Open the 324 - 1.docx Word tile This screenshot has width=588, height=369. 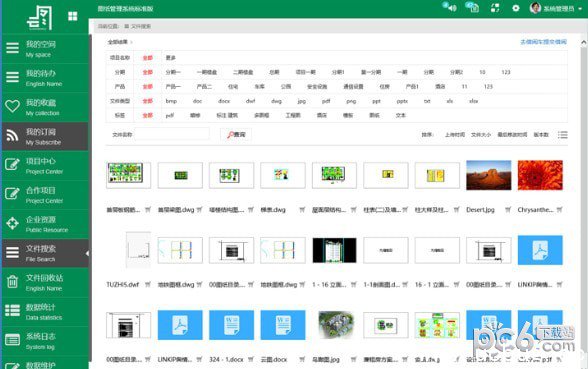tap(231, 325)
